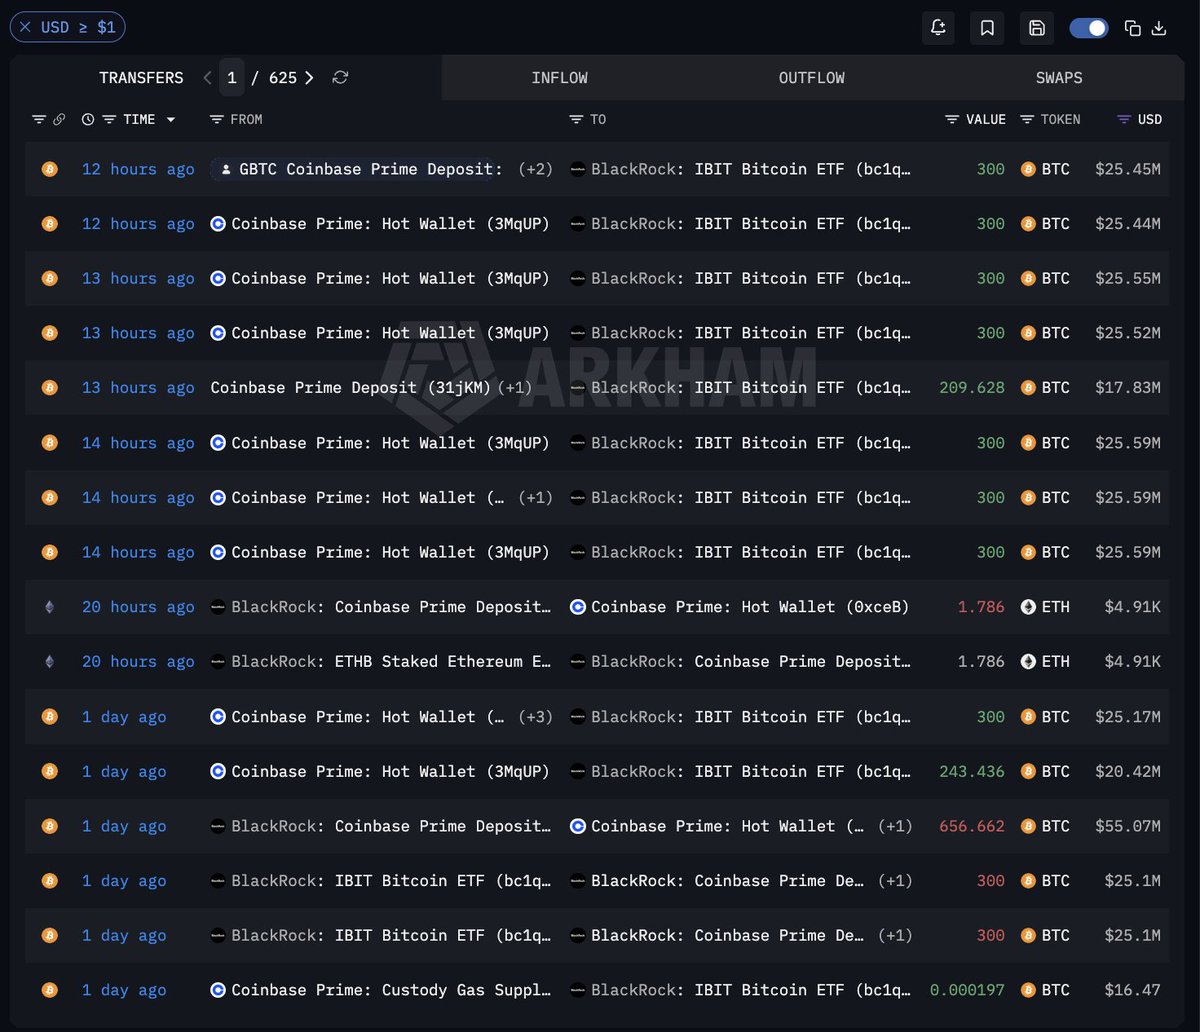Go to the previous page of transfers
The width and height of the screenshot is (1200, 1032).
tap(207, 78)
